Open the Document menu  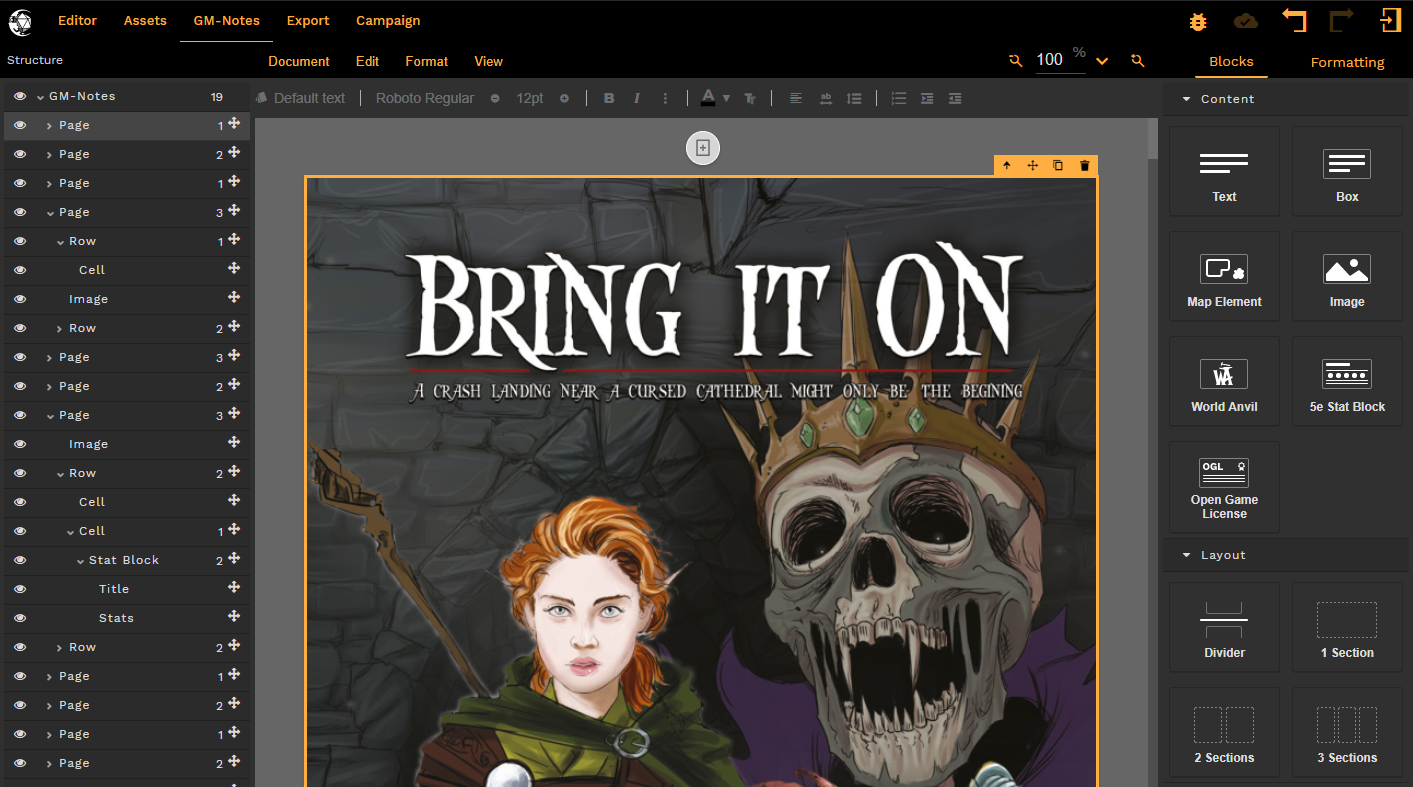point(299,61)
